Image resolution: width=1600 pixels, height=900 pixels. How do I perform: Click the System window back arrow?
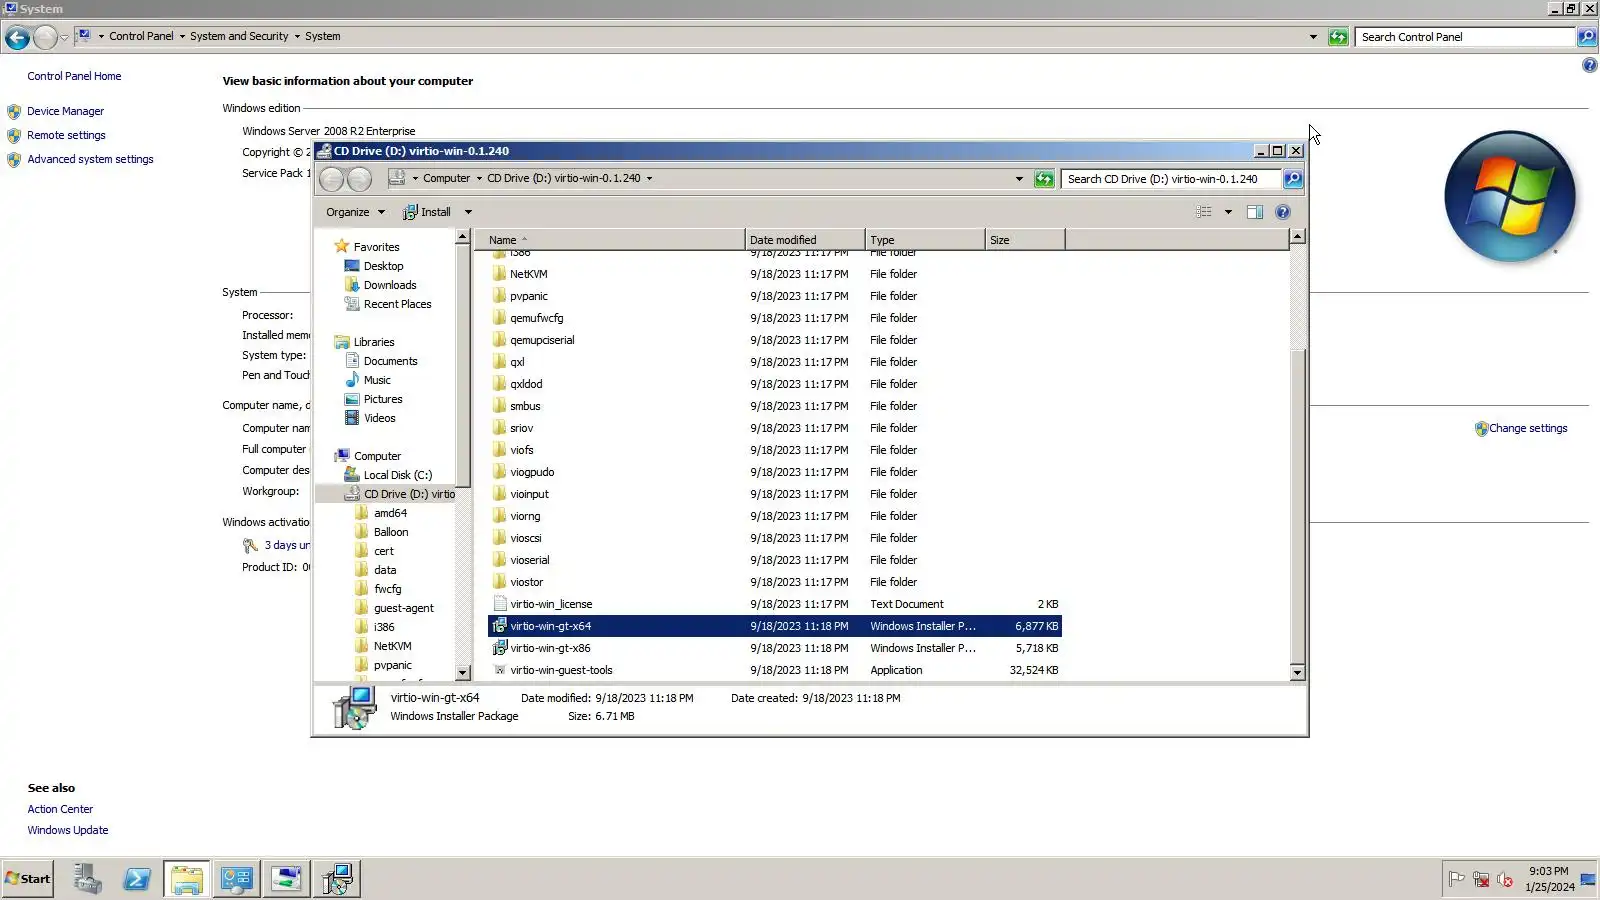[x=17, y=38]
